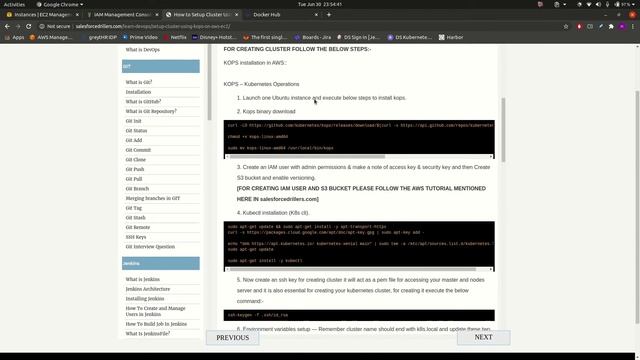Click the Jenkins section header bar
Screen dimensions: 640x360
[161, 263]
